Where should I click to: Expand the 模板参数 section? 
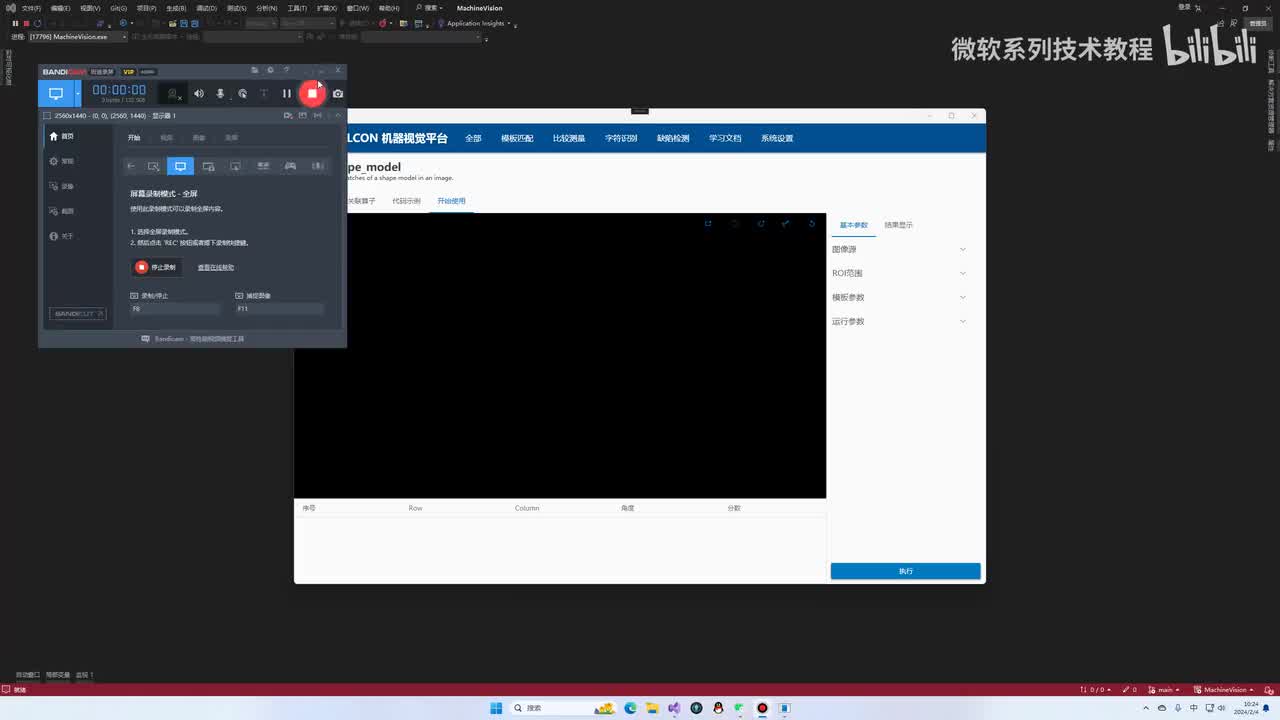coord(900,297)
